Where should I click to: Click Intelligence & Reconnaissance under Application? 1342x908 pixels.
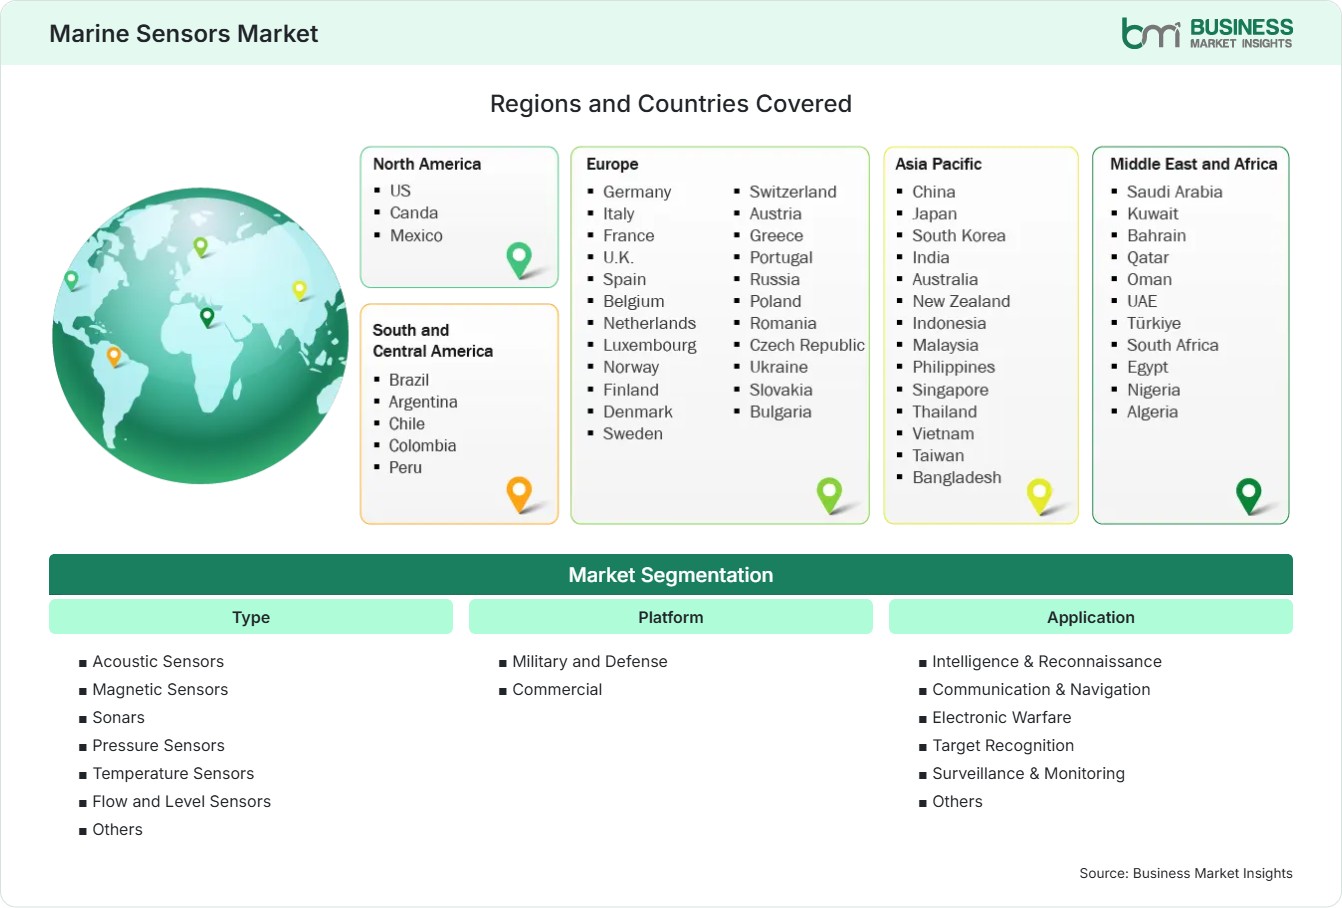tap(1047, 662)
